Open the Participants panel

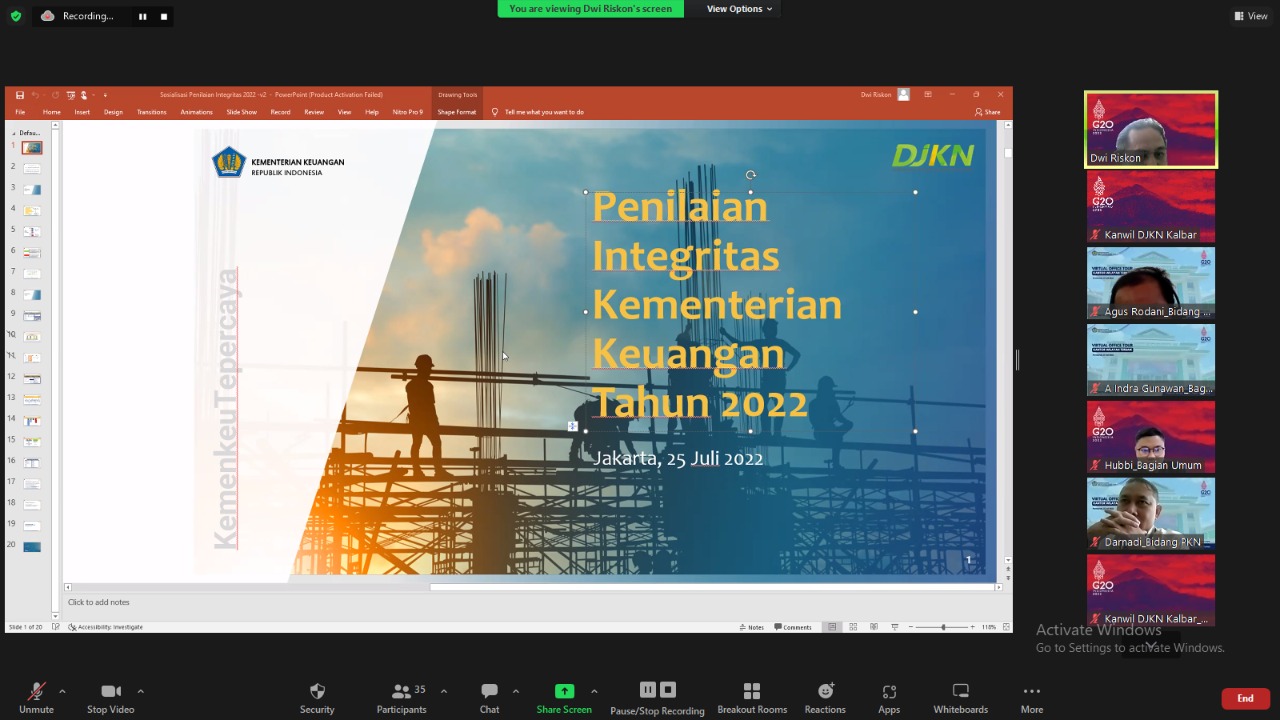pos(401,698)
